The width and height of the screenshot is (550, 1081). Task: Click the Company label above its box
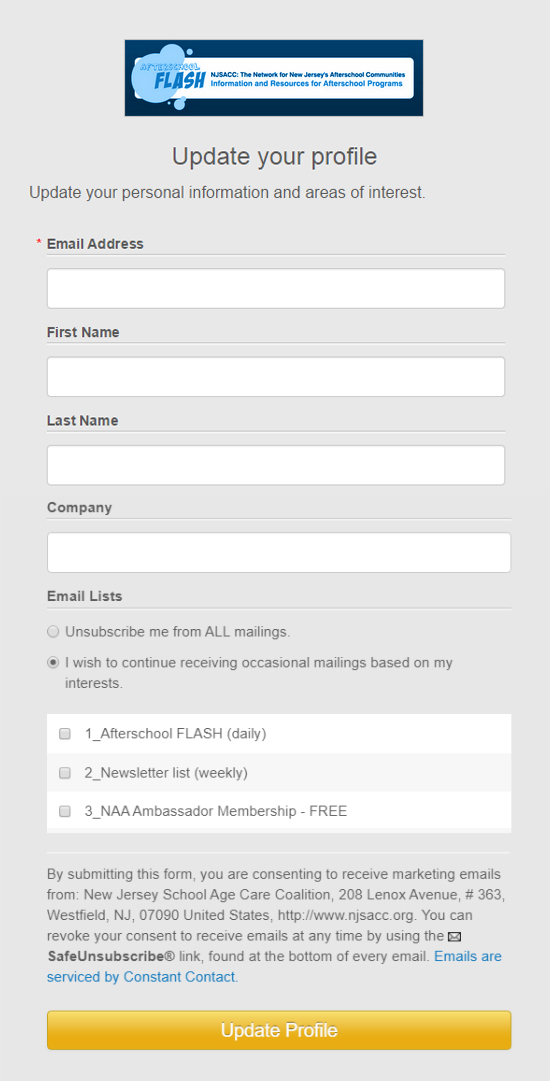click(79, 508)
